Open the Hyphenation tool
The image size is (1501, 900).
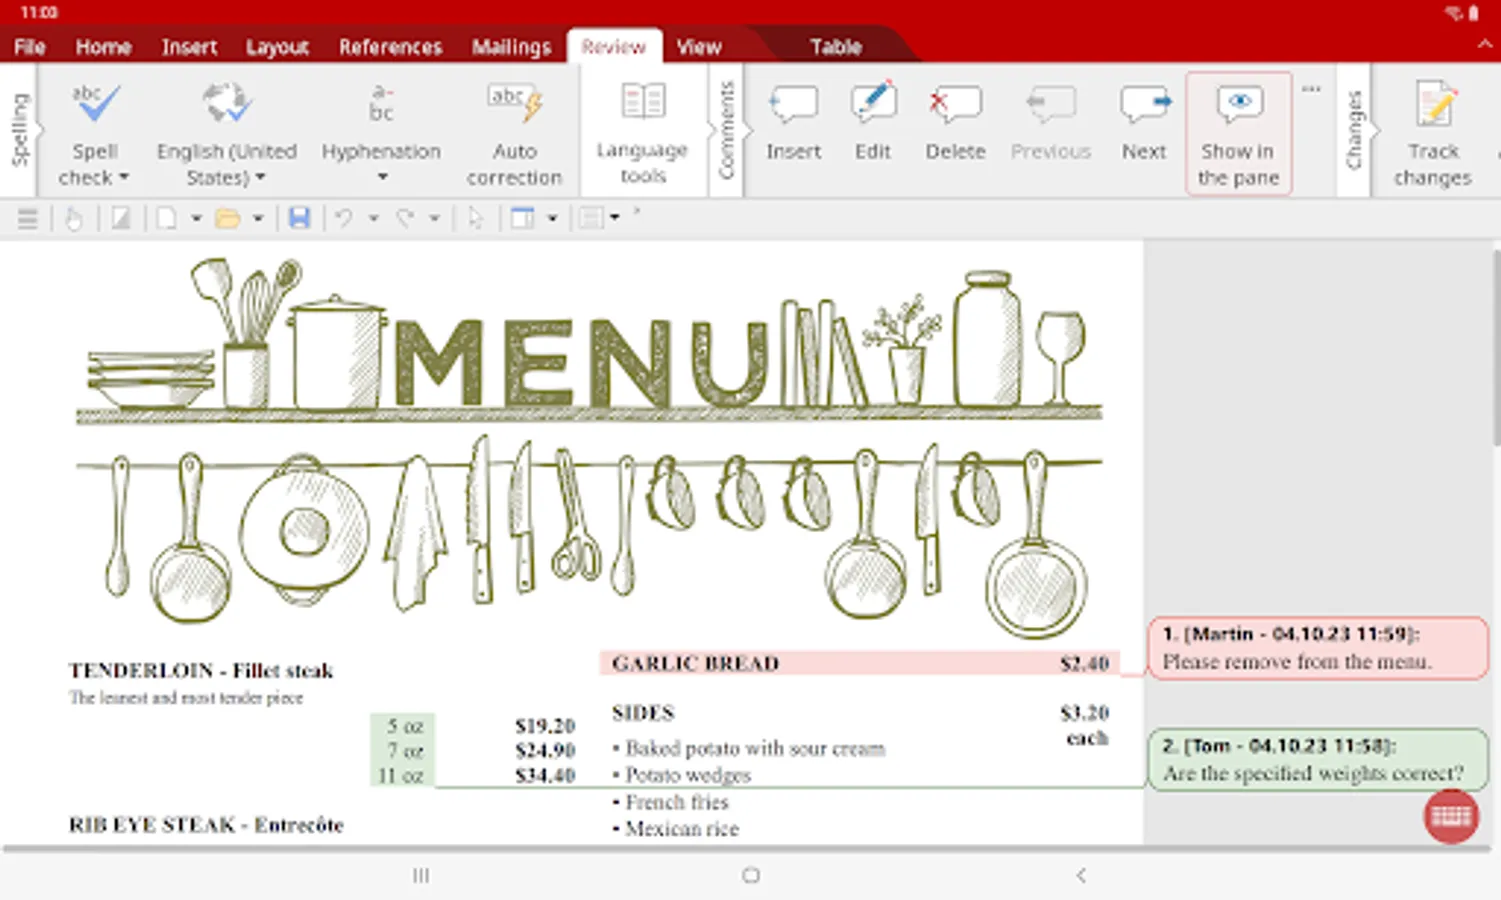[381, 130]
